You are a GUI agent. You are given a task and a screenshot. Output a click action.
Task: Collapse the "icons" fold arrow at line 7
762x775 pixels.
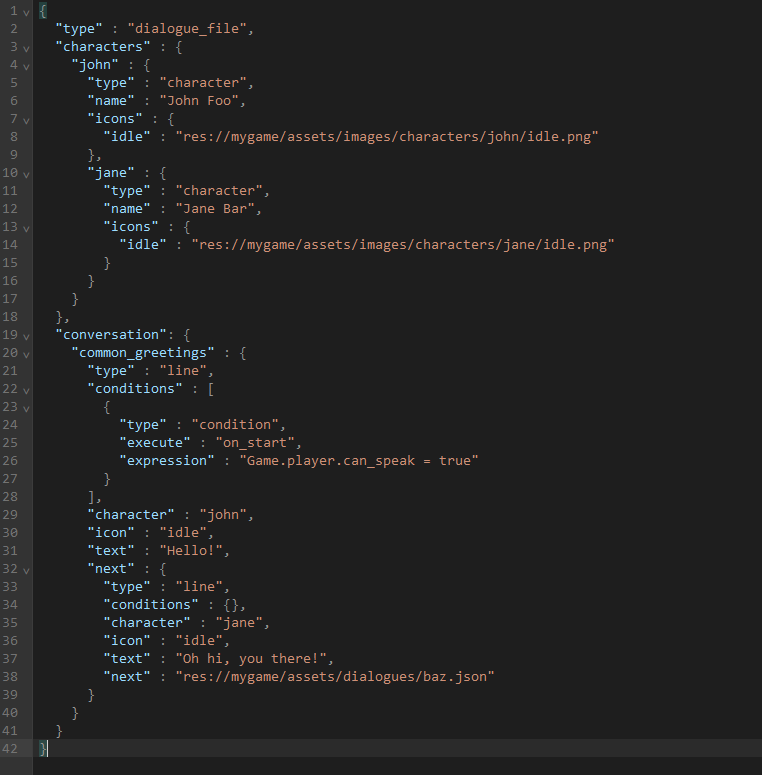coord(26,120)
